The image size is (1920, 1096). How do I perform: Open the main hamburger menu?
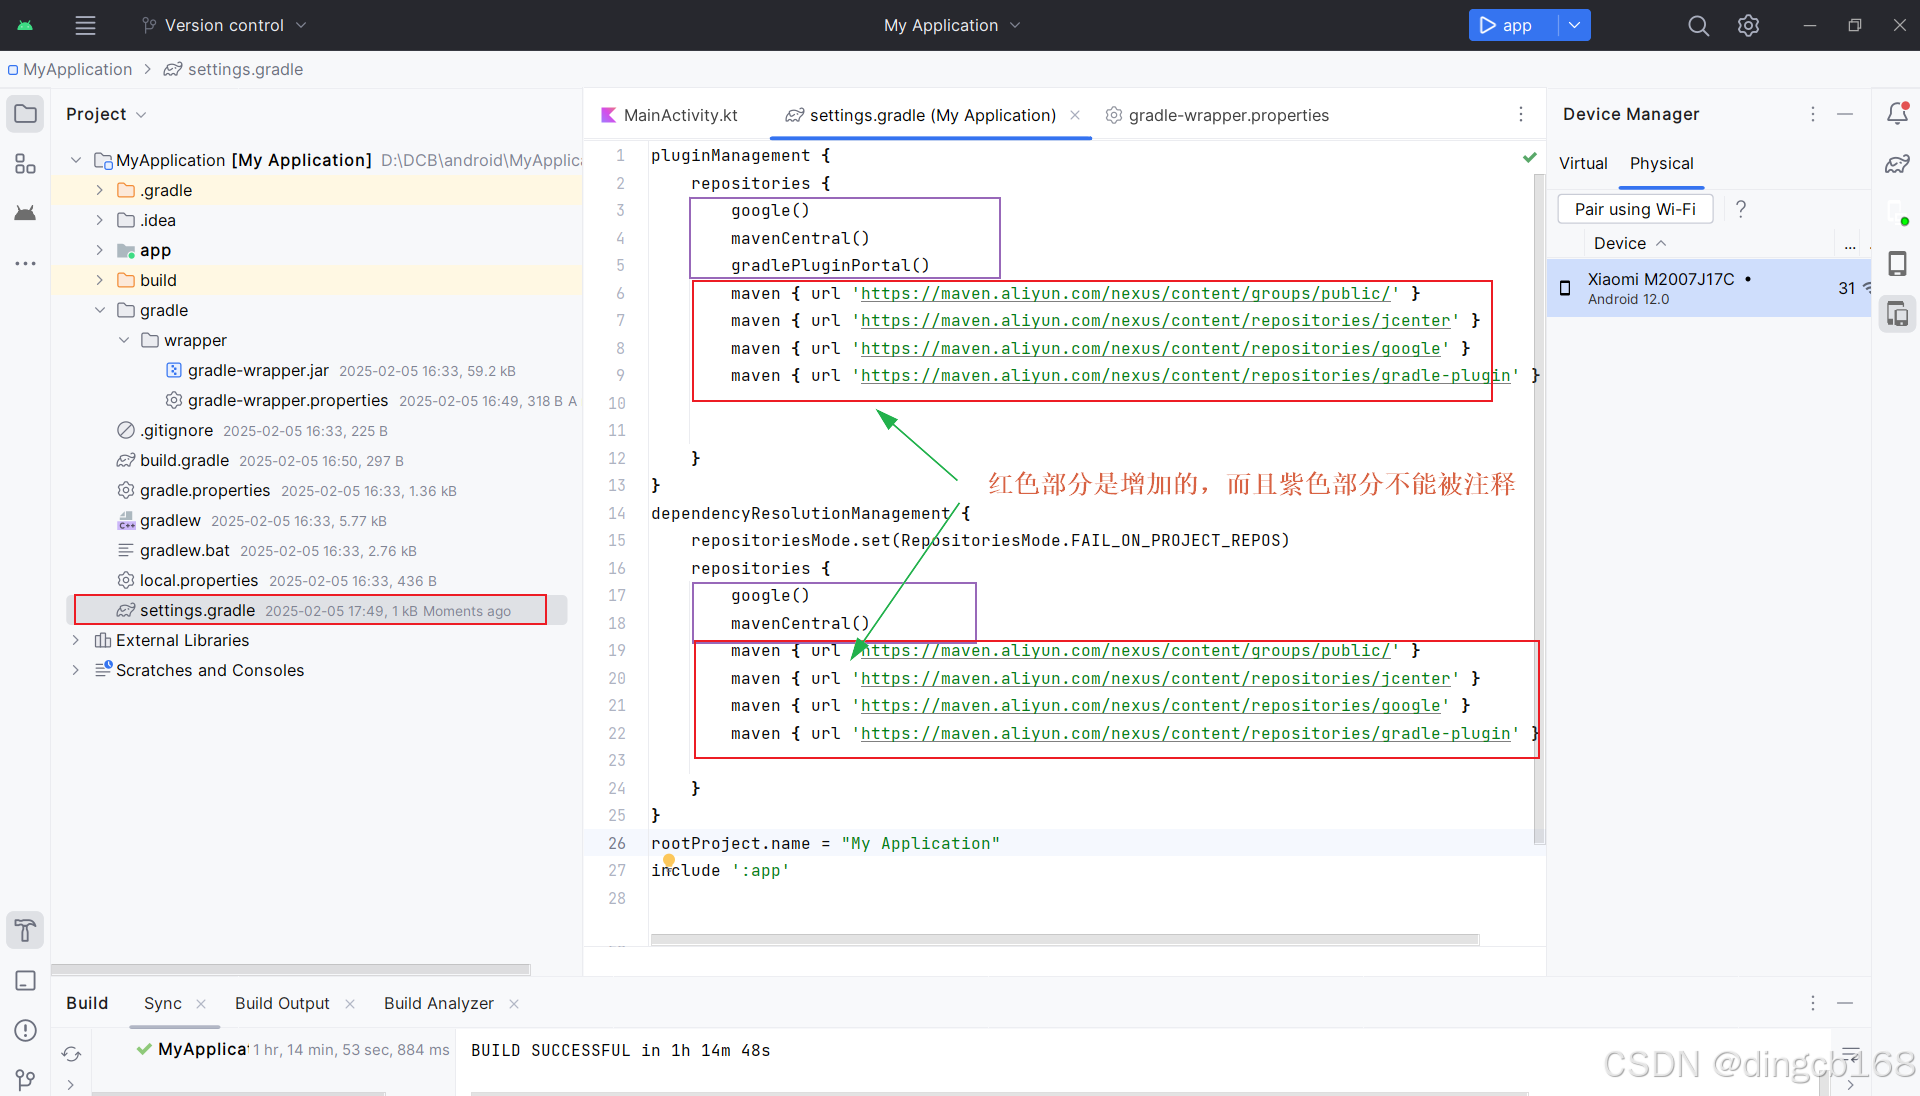click(85, 25)
